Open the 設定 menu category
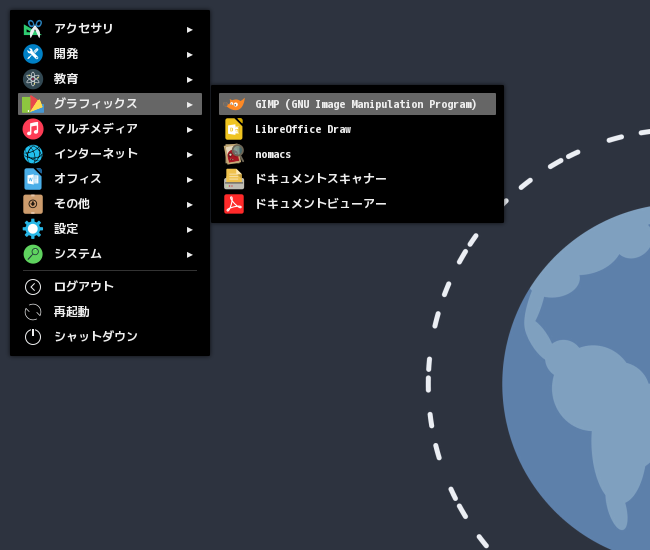This screenshot has height=550, width=650. [x=110, y=229]
